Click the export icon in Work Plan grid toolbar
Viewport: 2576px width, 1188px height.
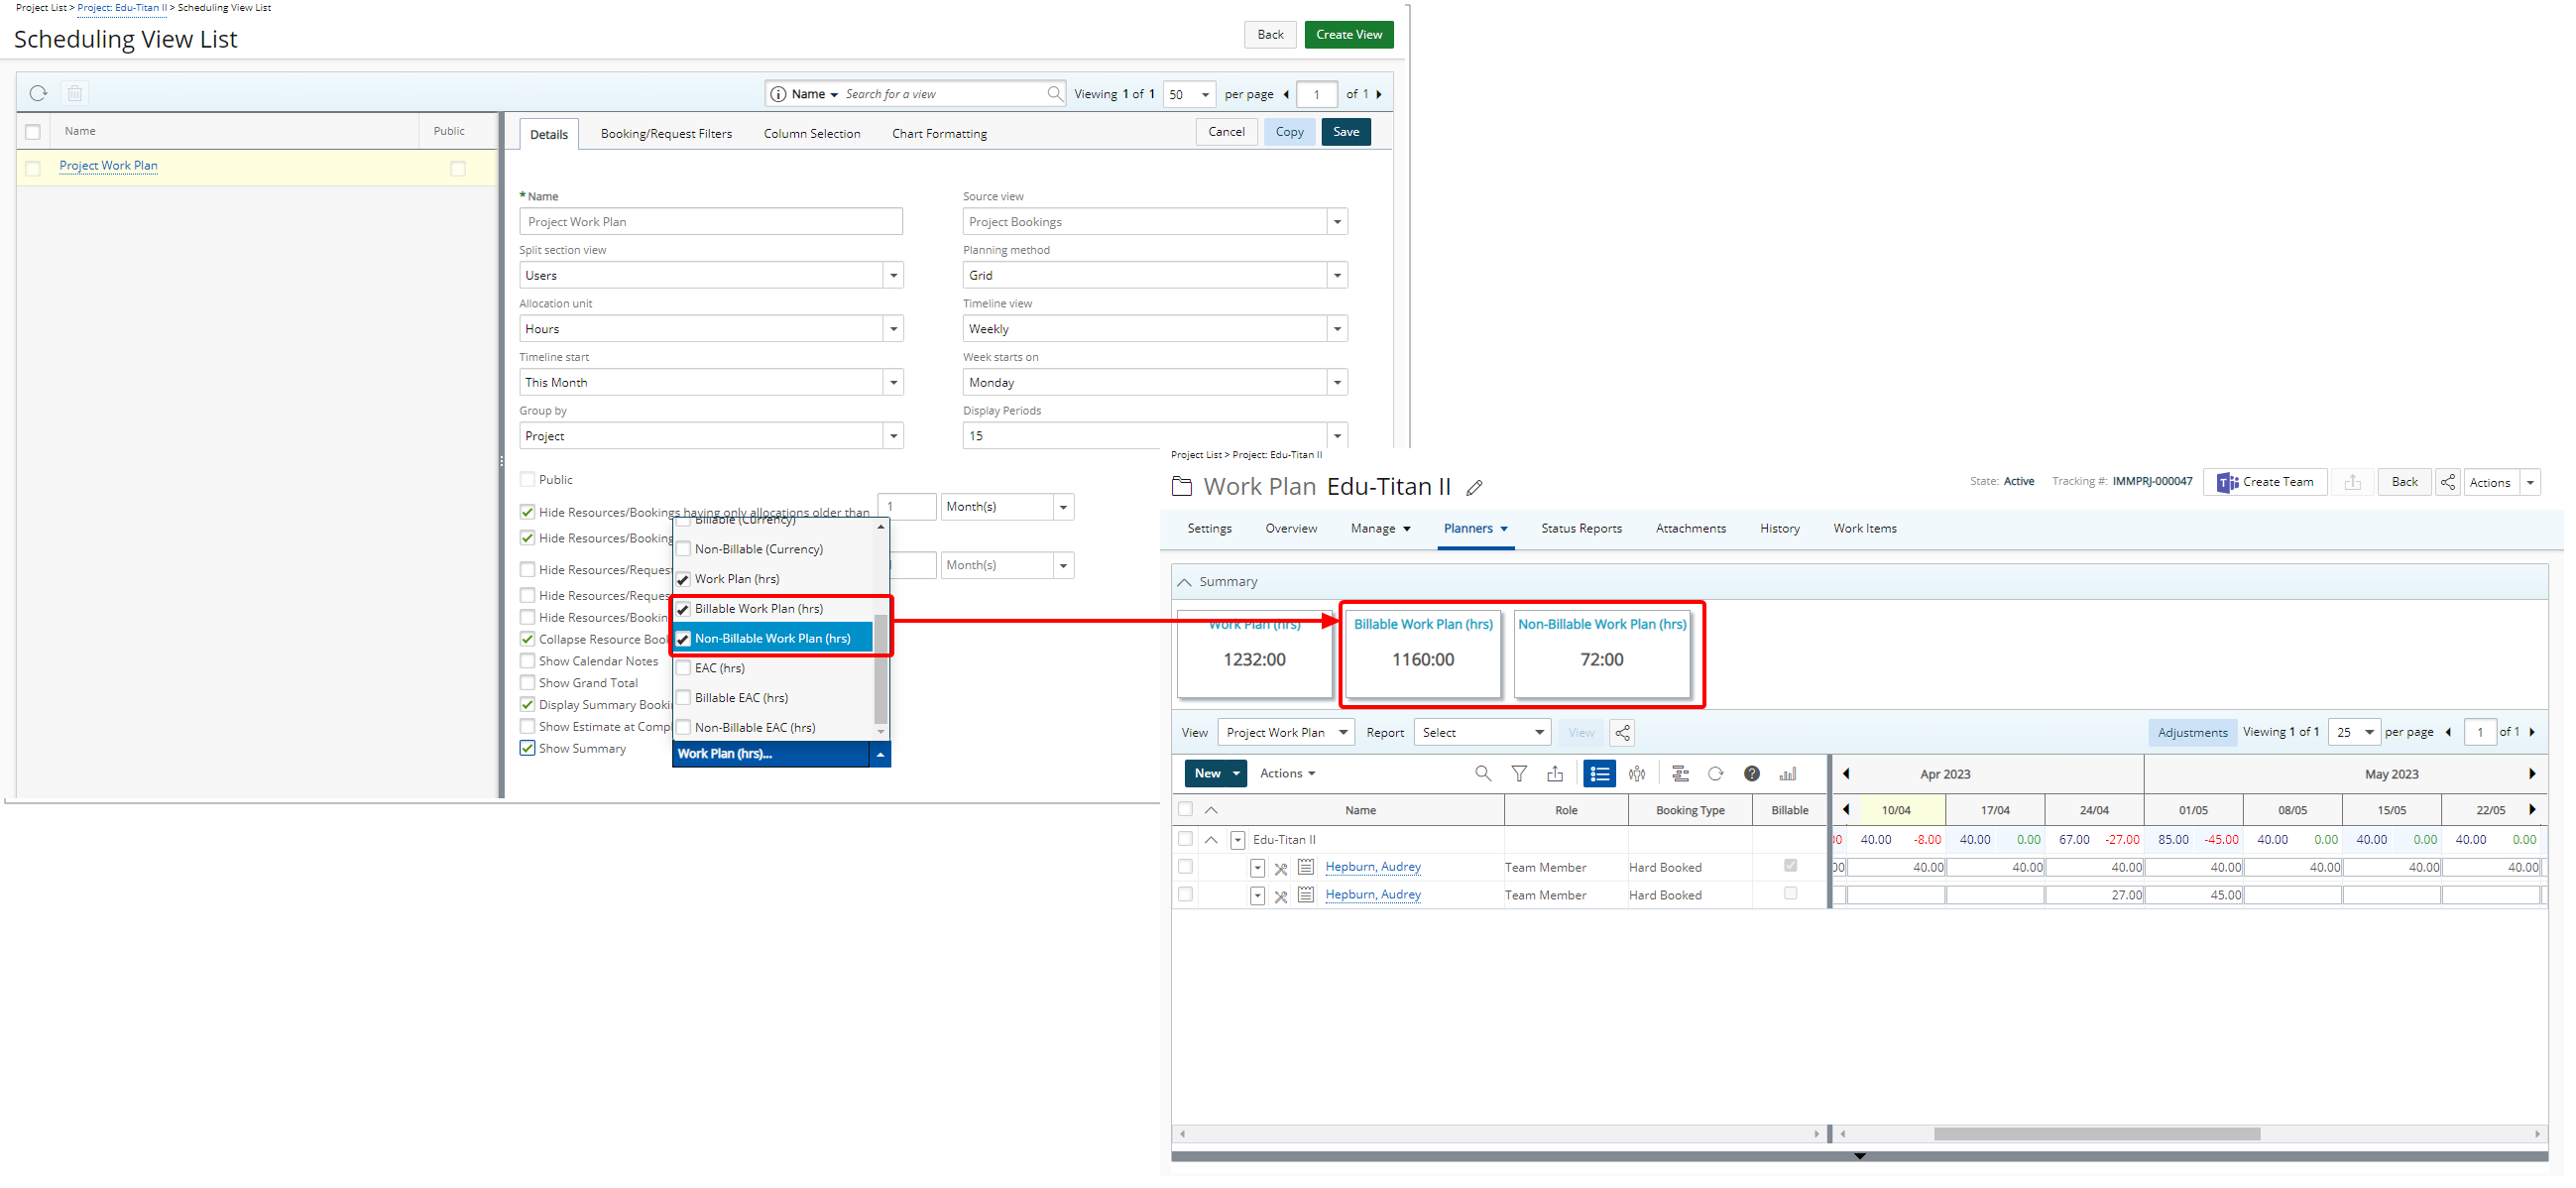(1555, 773)
